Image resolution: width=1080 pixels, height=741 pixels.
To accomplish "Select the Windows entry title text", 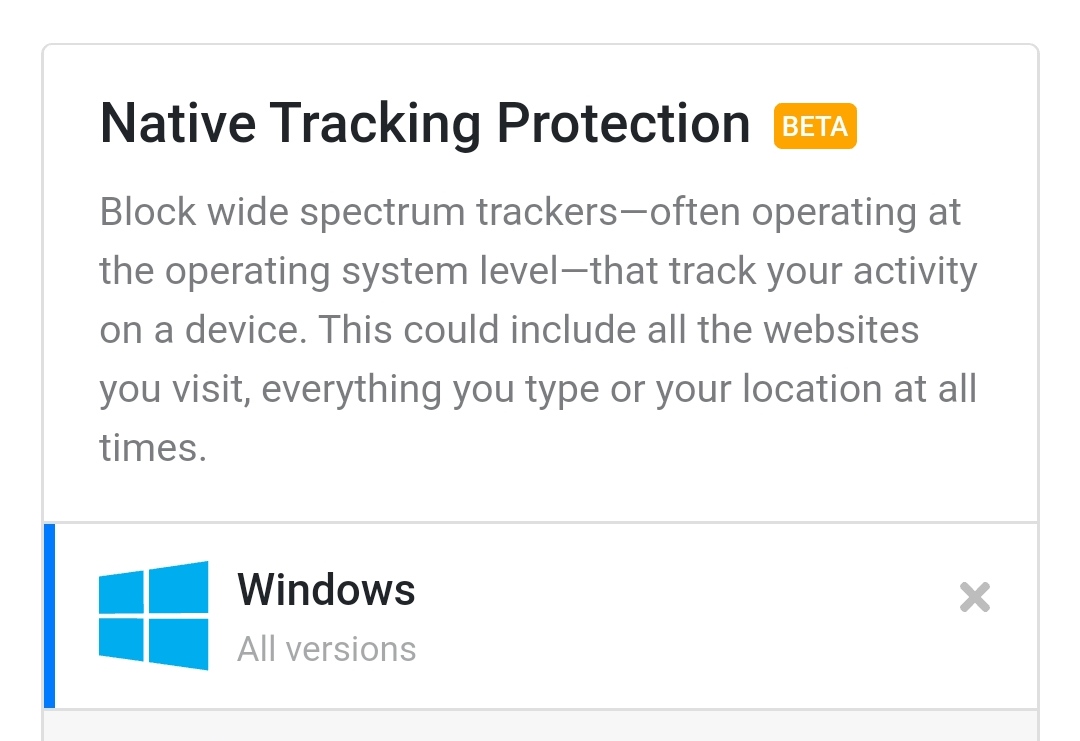I will point(326,590).
